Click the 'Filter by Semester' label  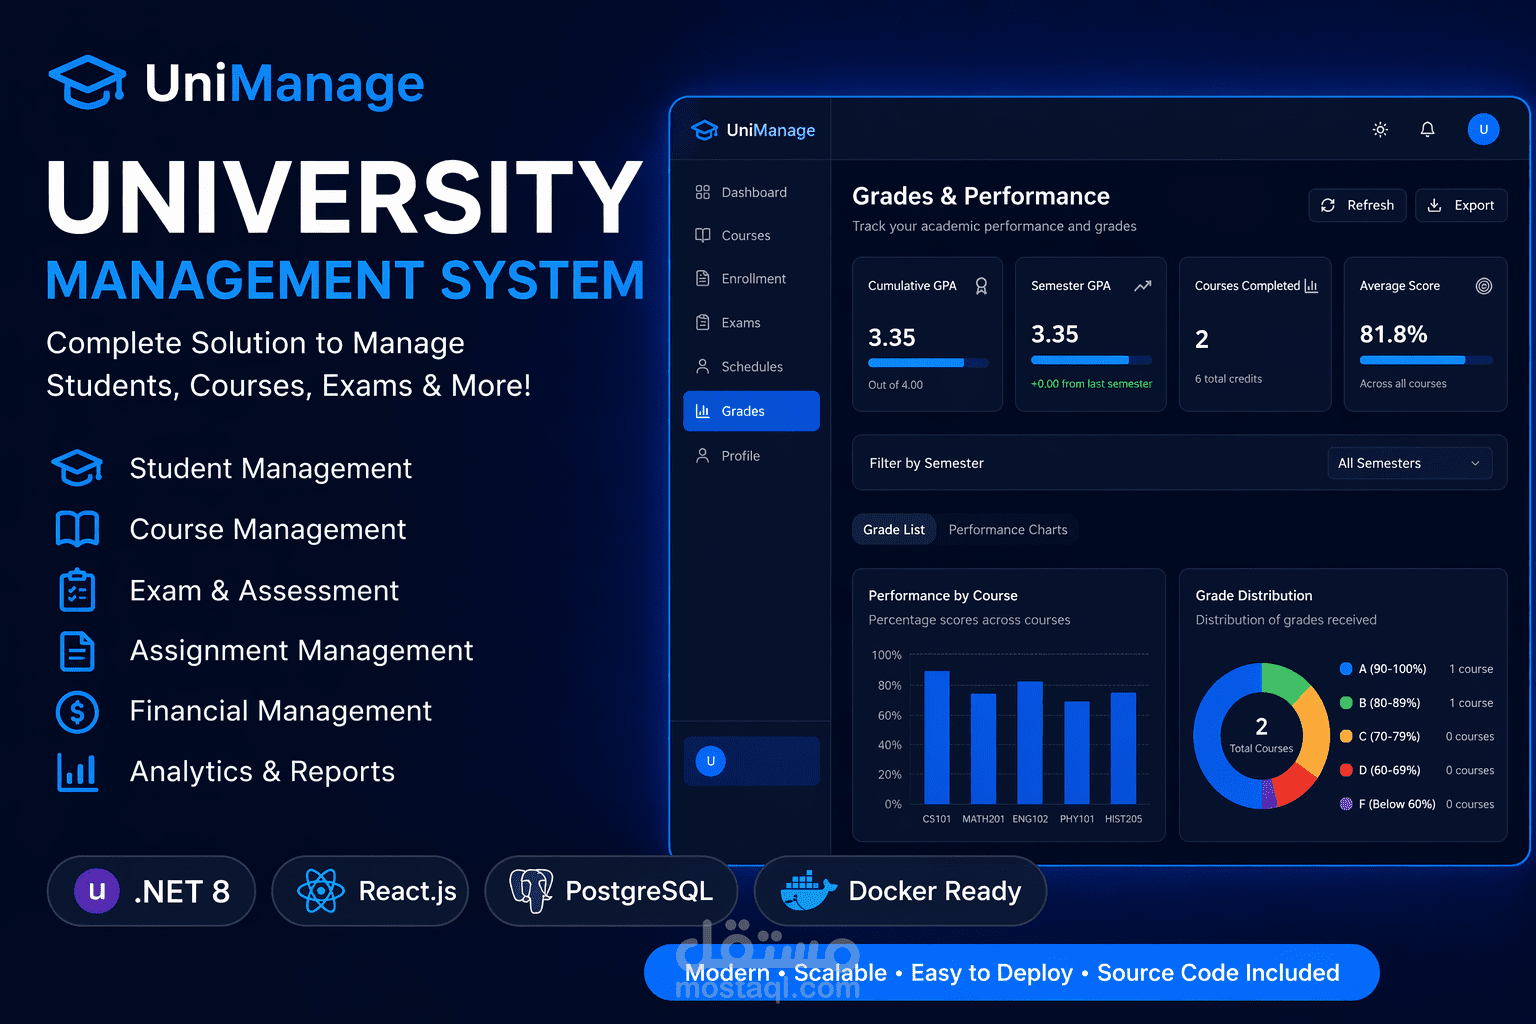tap(926, 463)
